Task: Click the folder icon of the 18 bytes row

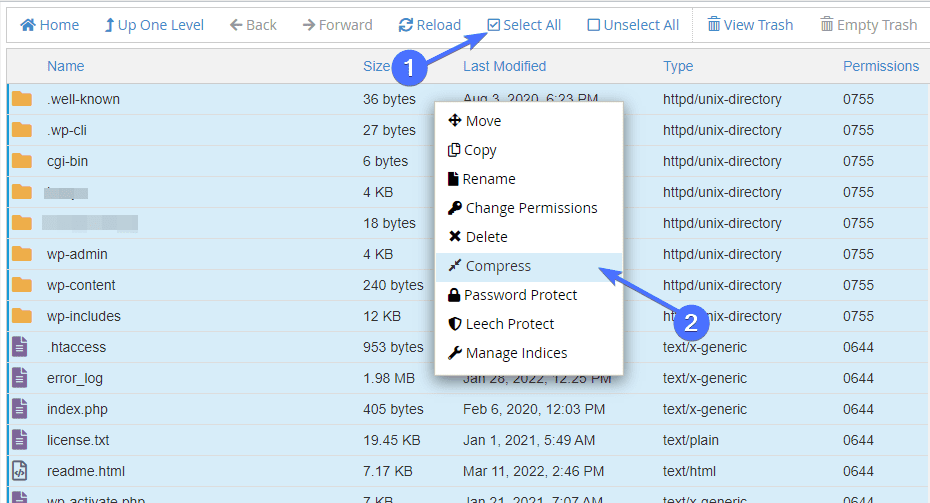Action: pos(22,223)
